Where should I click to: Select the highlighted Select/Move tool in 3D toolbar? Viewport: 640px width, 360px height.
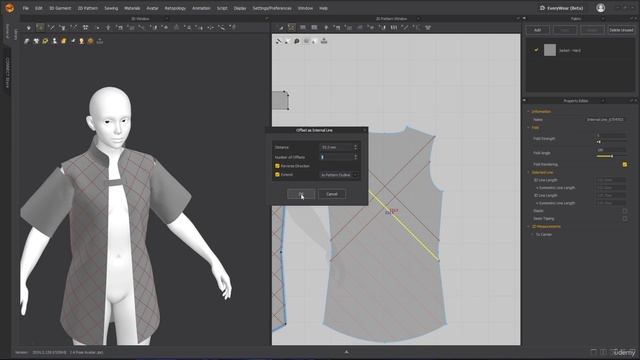[40, 28]
